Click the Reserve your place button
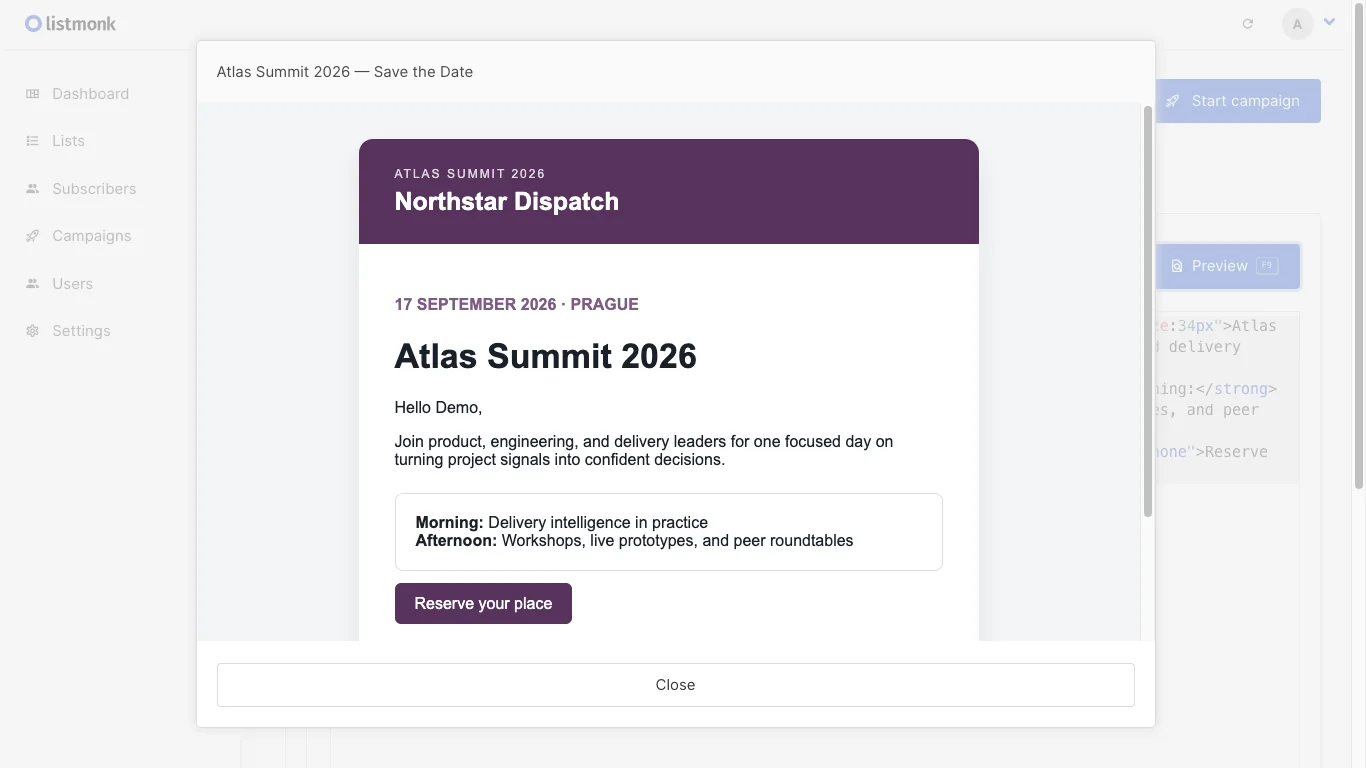The width and height of the screenshot is (1366, 768). 483,604
